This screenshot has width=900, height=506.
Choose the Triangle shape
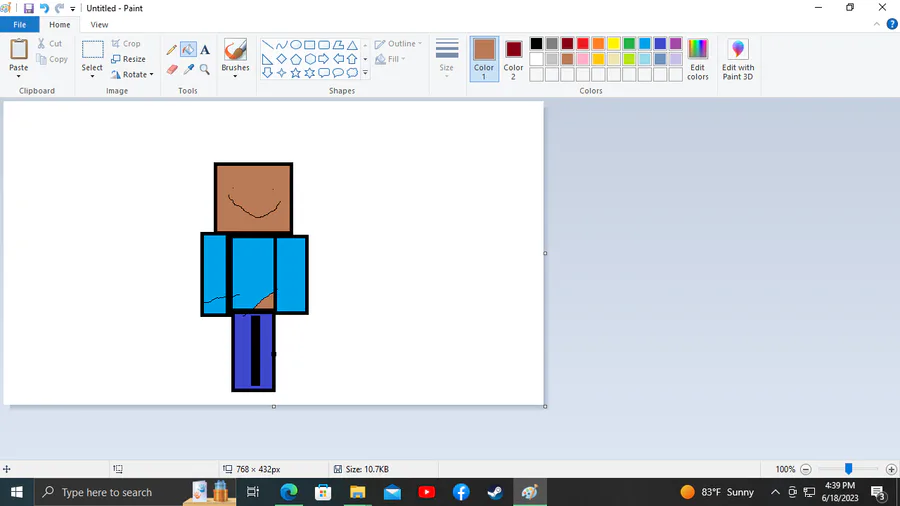(352, 45)
